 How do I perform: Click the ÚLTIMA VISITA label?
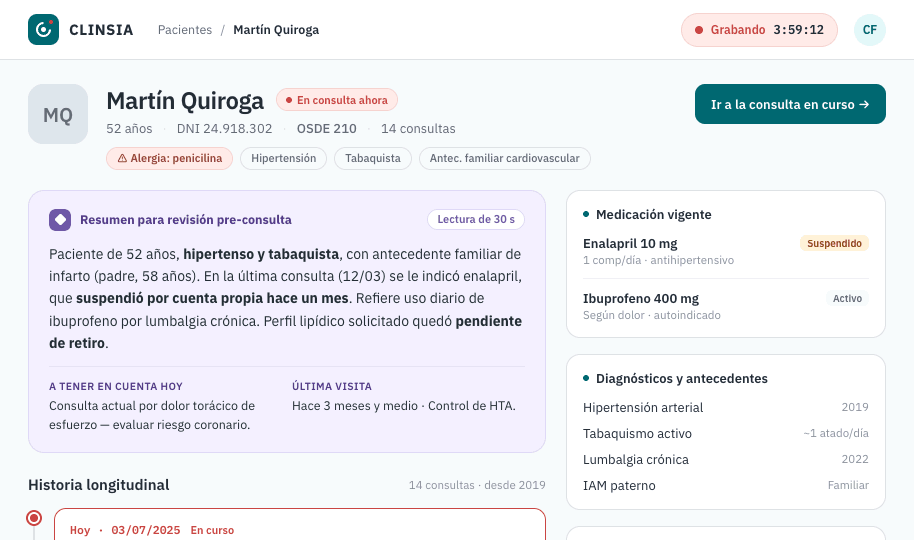click(x=332, y=386)
